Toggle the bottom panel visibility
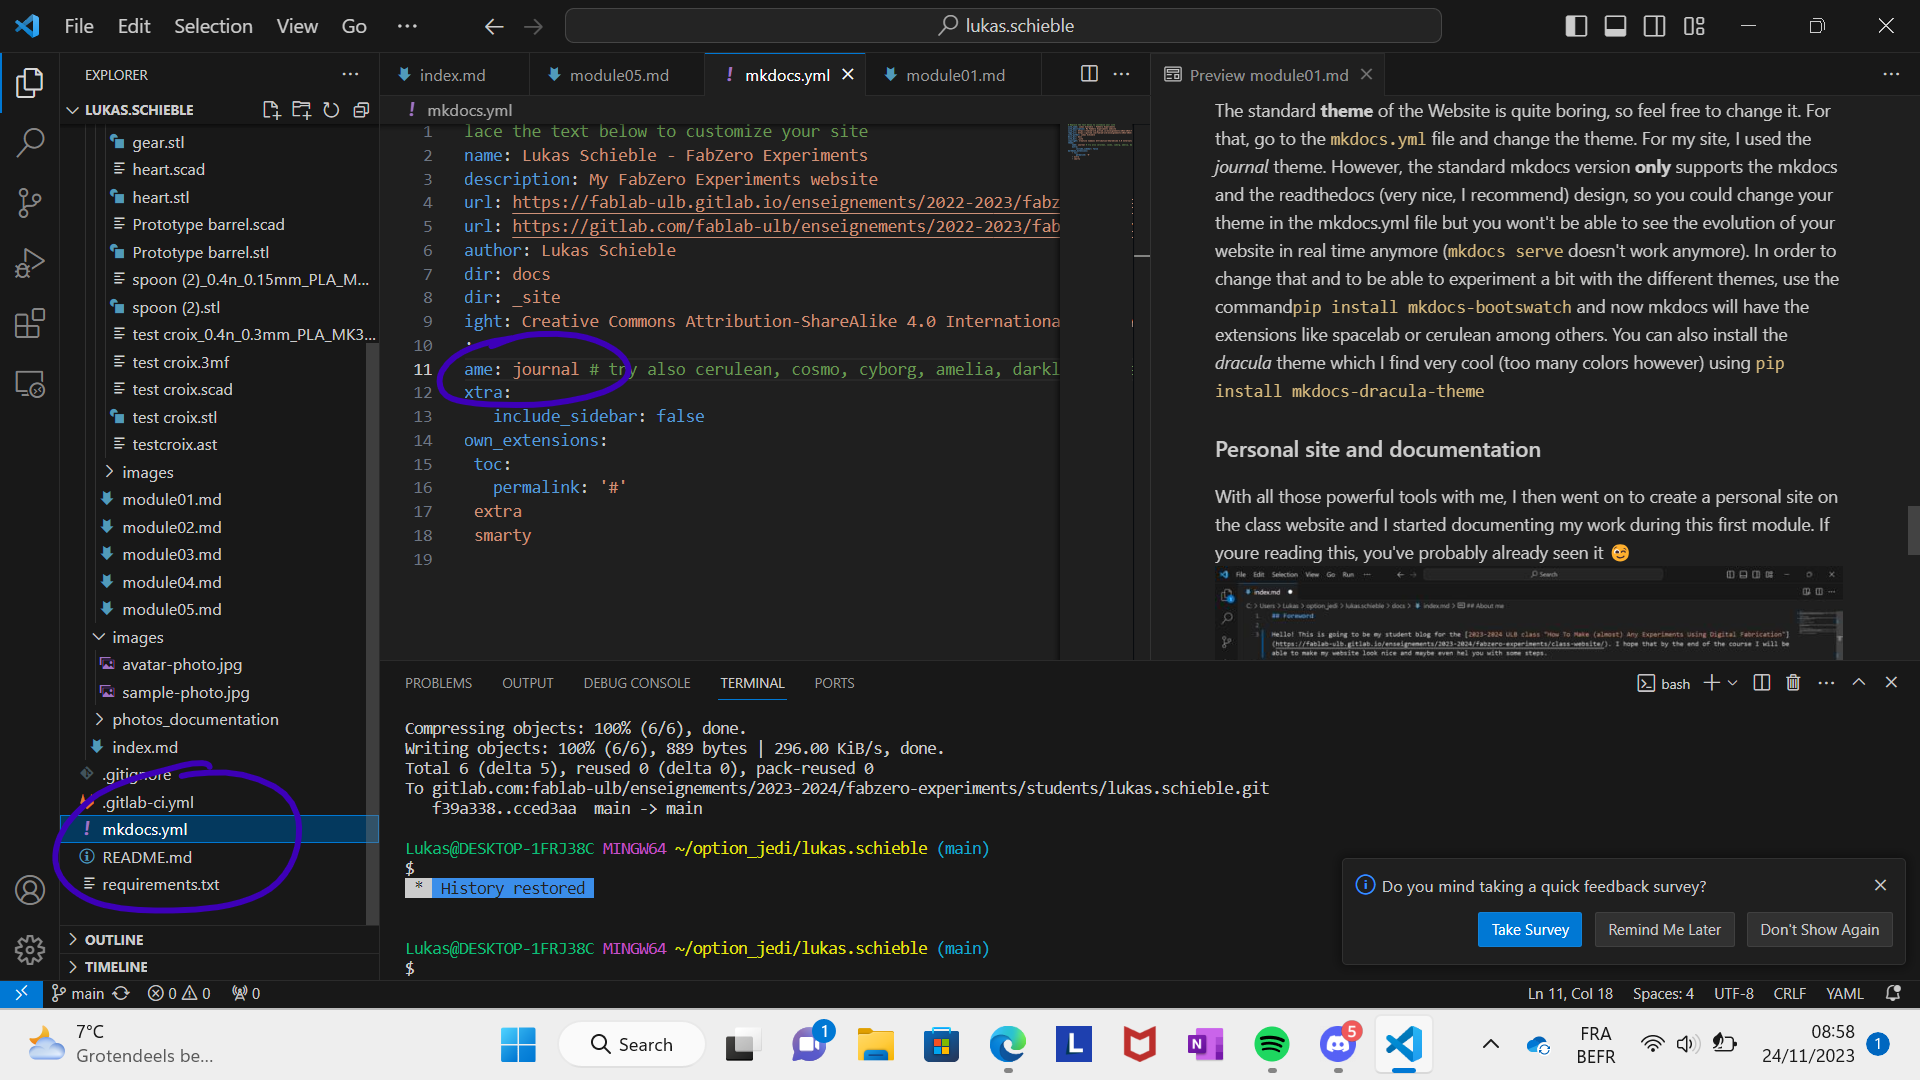Image resolution: width=1920 pixels, height=1080 pixels. pyautogui.click(x=1615, y=26)
